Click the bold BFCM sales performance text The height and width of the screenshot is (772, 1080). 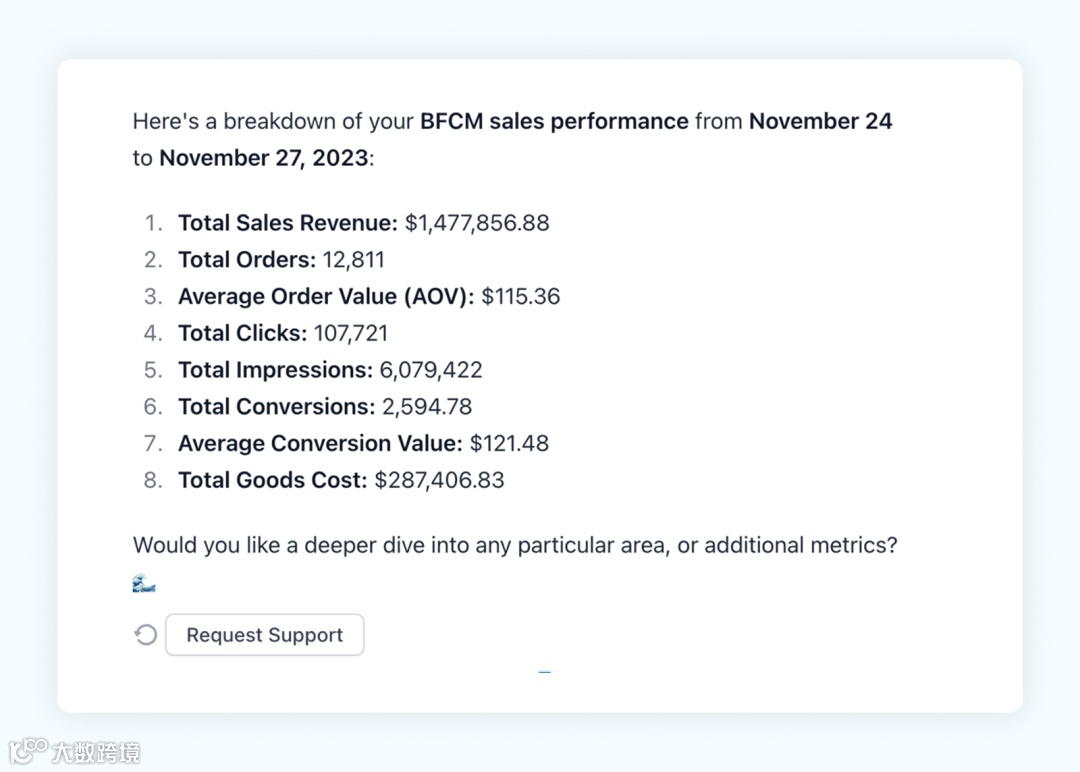pos(554,122)
